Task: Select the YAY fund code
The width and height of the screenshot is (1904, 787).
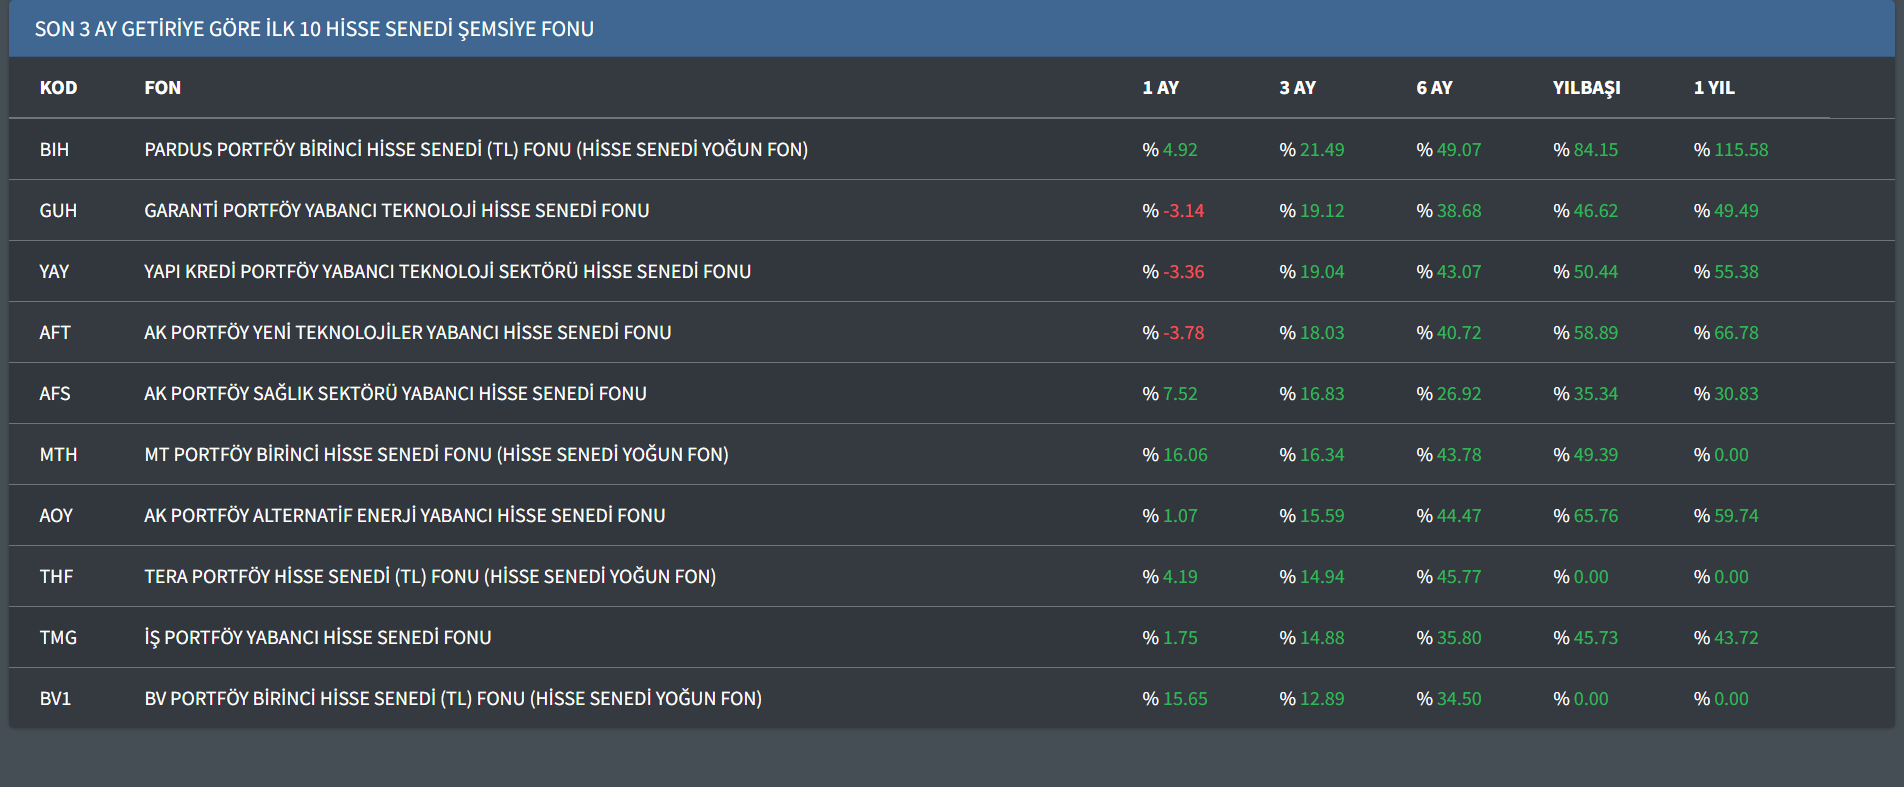Action: tap(54, 272)
